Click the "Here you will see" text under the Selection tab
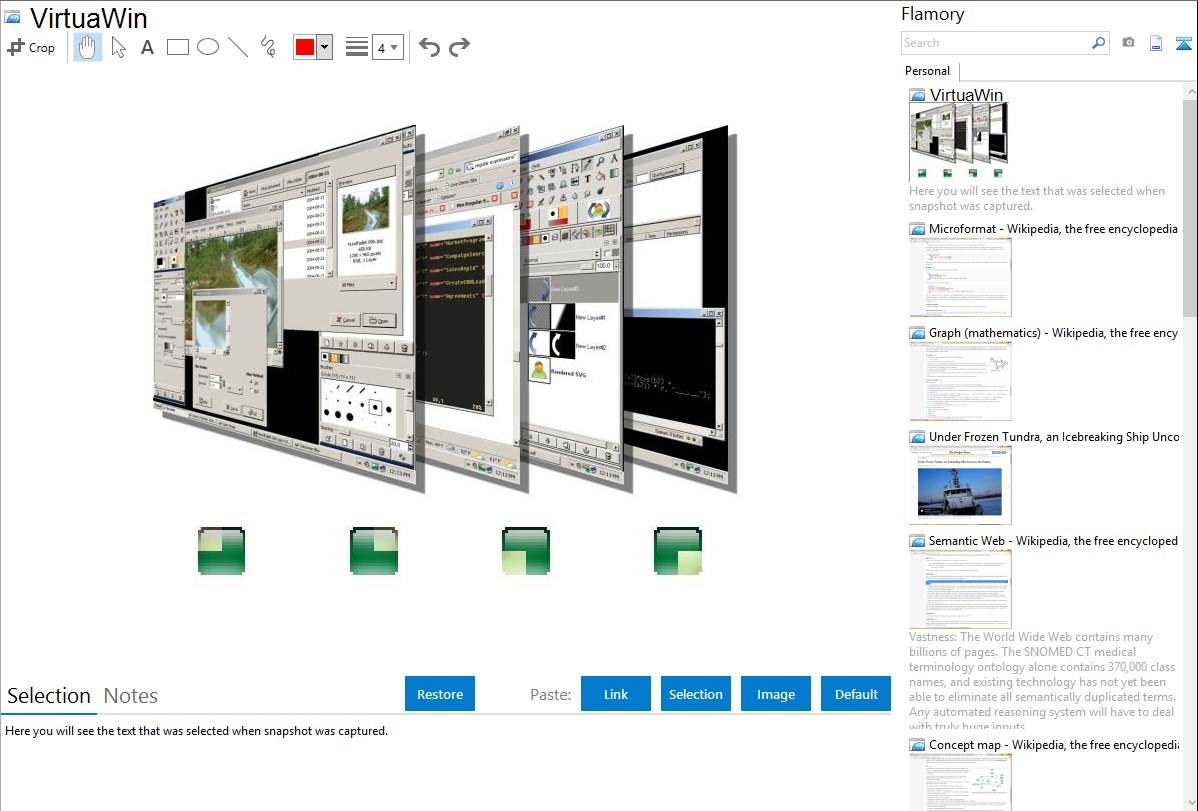Viewport: 1198px width, 811px height. [196, 731]
